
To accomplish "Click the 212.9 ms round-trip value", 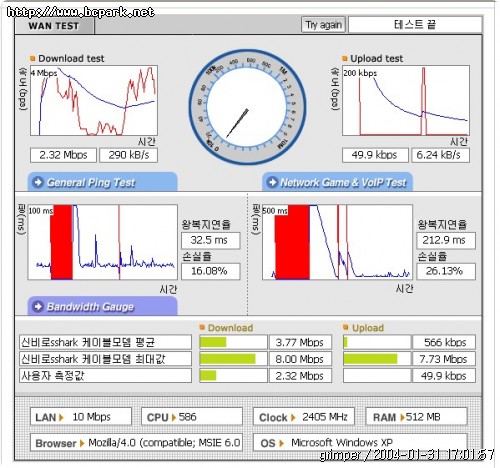I will [x=446, y=240].
